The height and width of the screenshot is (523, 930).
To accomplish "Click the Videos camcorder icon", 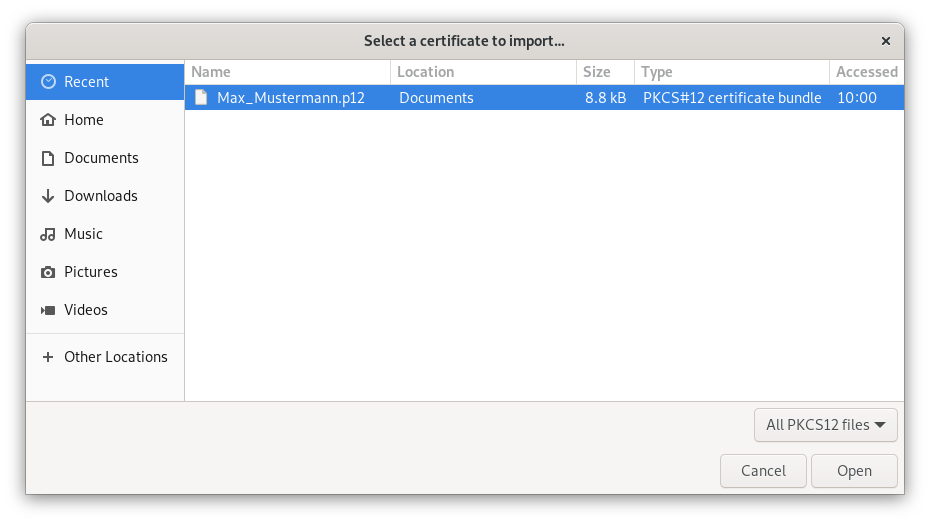I will click(48, 310).
